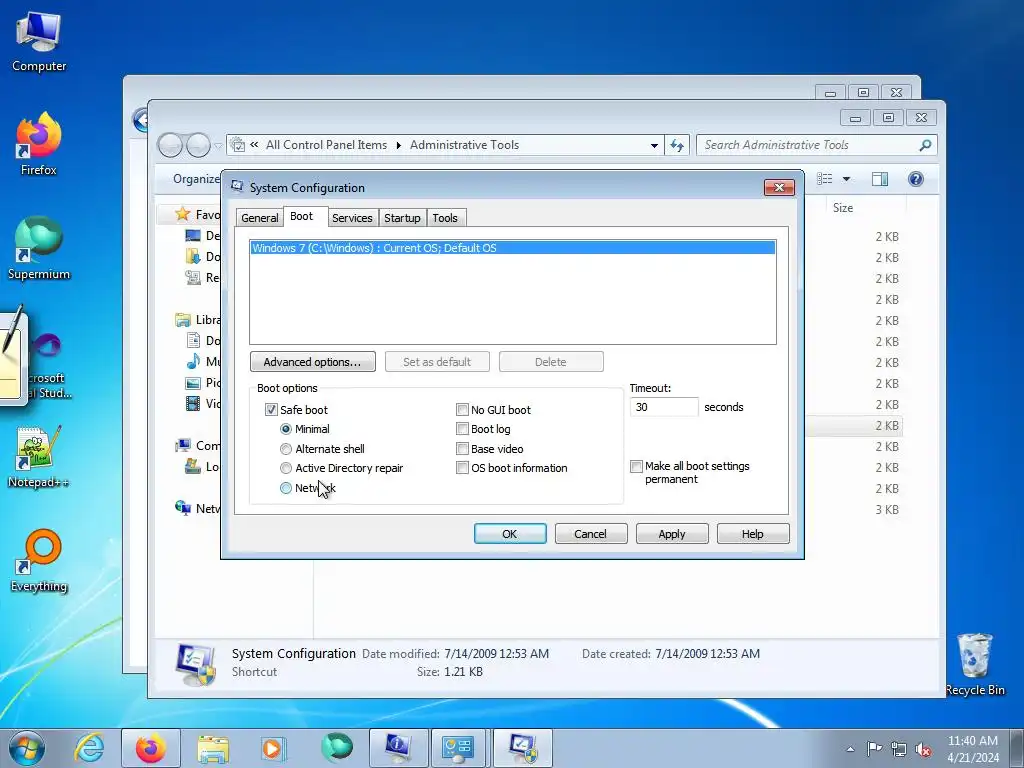Click the Explorer help icon
Screen dimensions: 1024x768
(916, 179)
